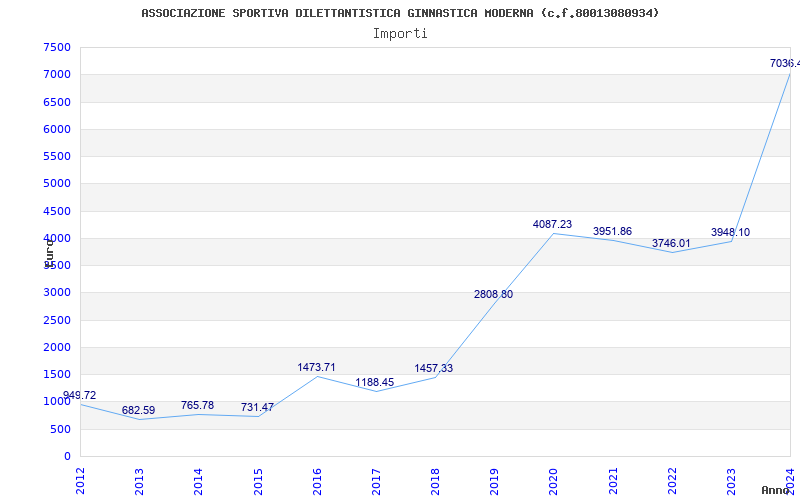Click the 2019 x-axis year label

coord(494,481)
